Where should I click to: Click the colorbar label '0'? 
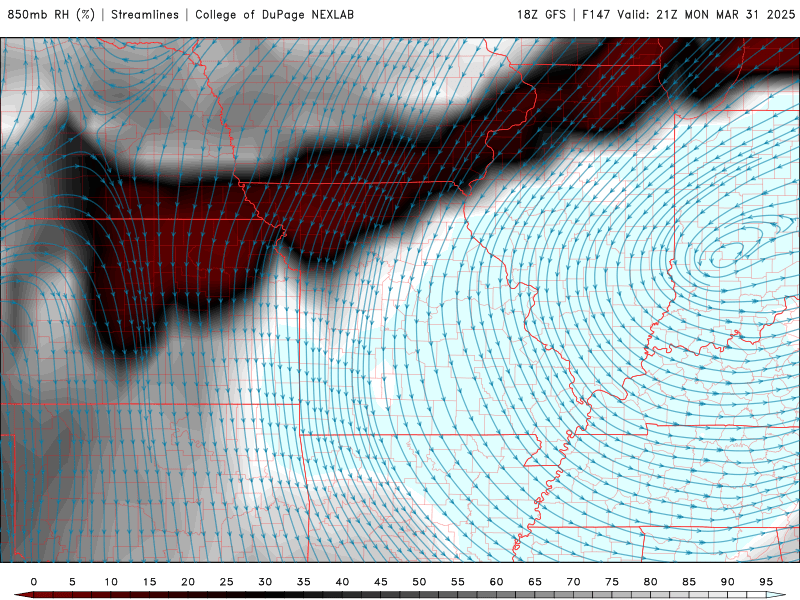34,582
